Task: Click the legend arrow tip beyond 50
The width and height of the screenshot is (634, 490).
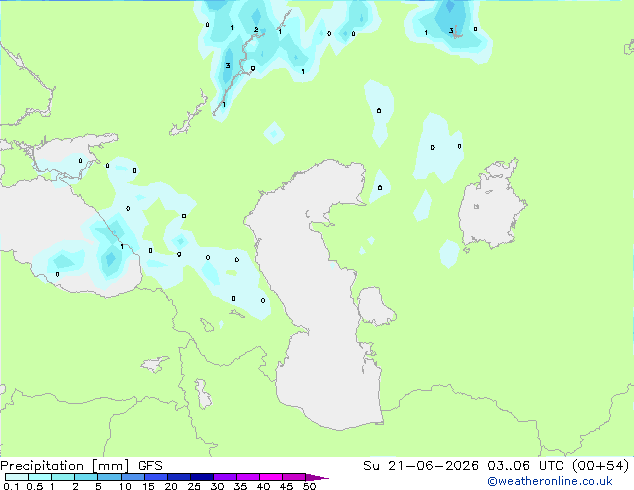Action: pos(317,477)
